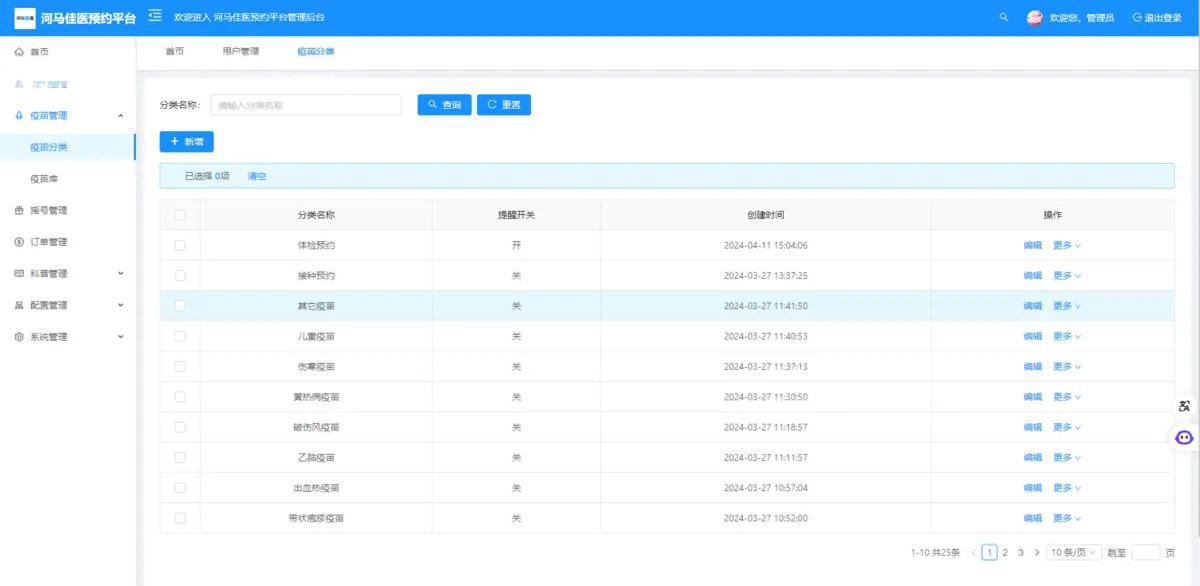Check the box for 黄热病疫苗 row
The width and height of the screenshot is (1200, 586).
tap(180, 397)
